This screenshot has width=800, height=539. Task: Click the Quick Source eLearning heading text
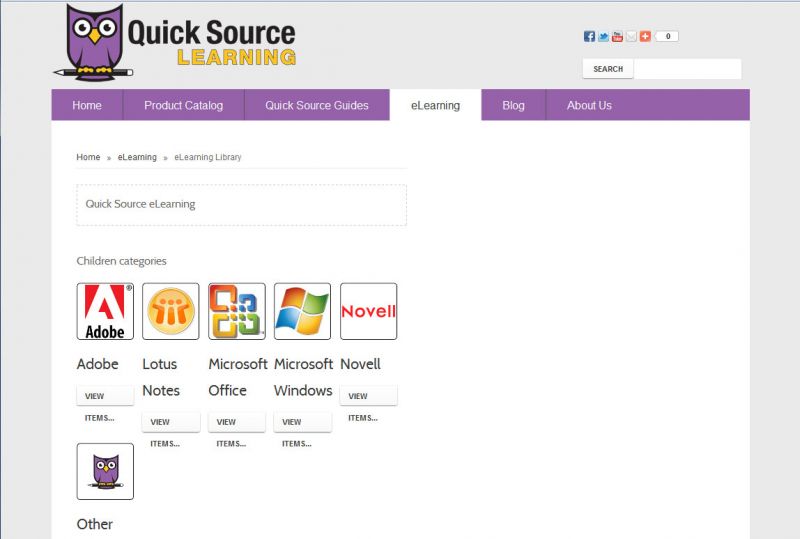pyautogui.click(x=140, y=204)
